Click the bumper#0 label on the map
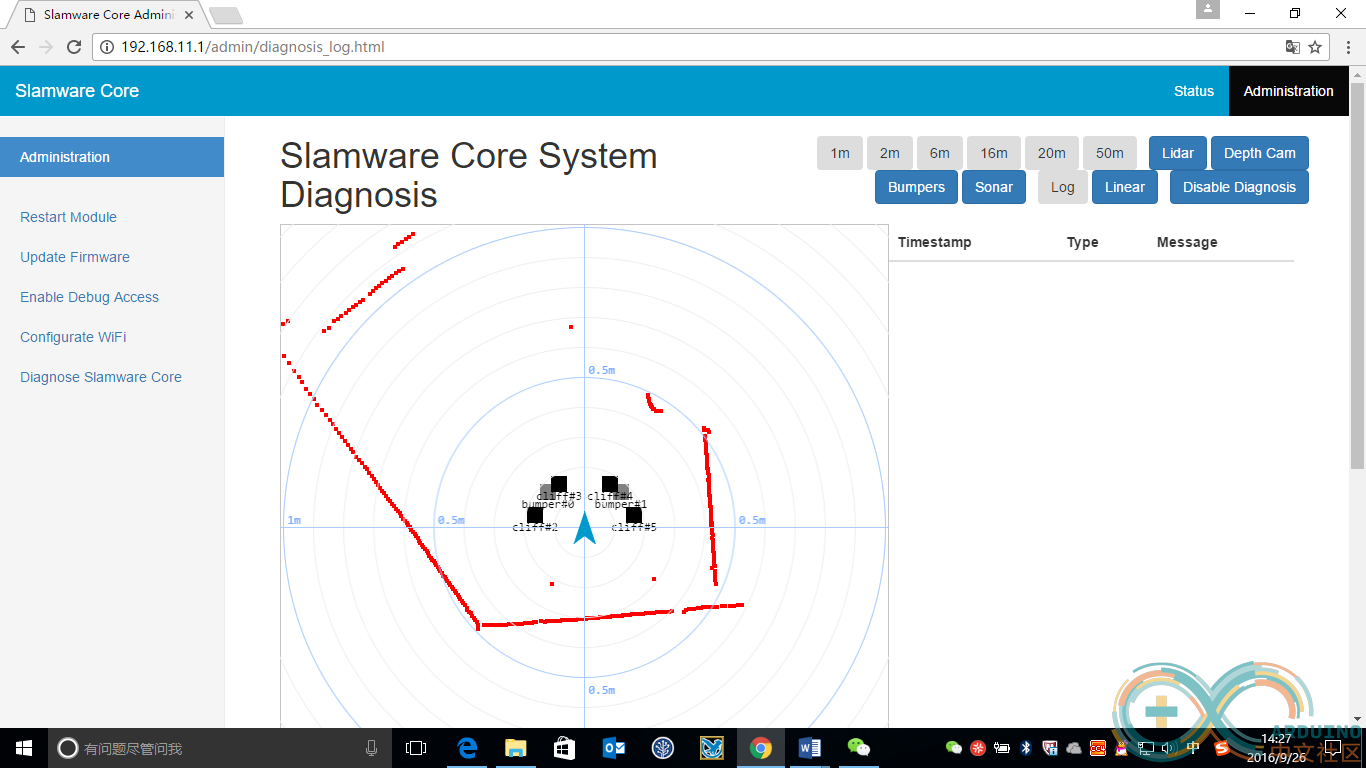 point(548,505)
